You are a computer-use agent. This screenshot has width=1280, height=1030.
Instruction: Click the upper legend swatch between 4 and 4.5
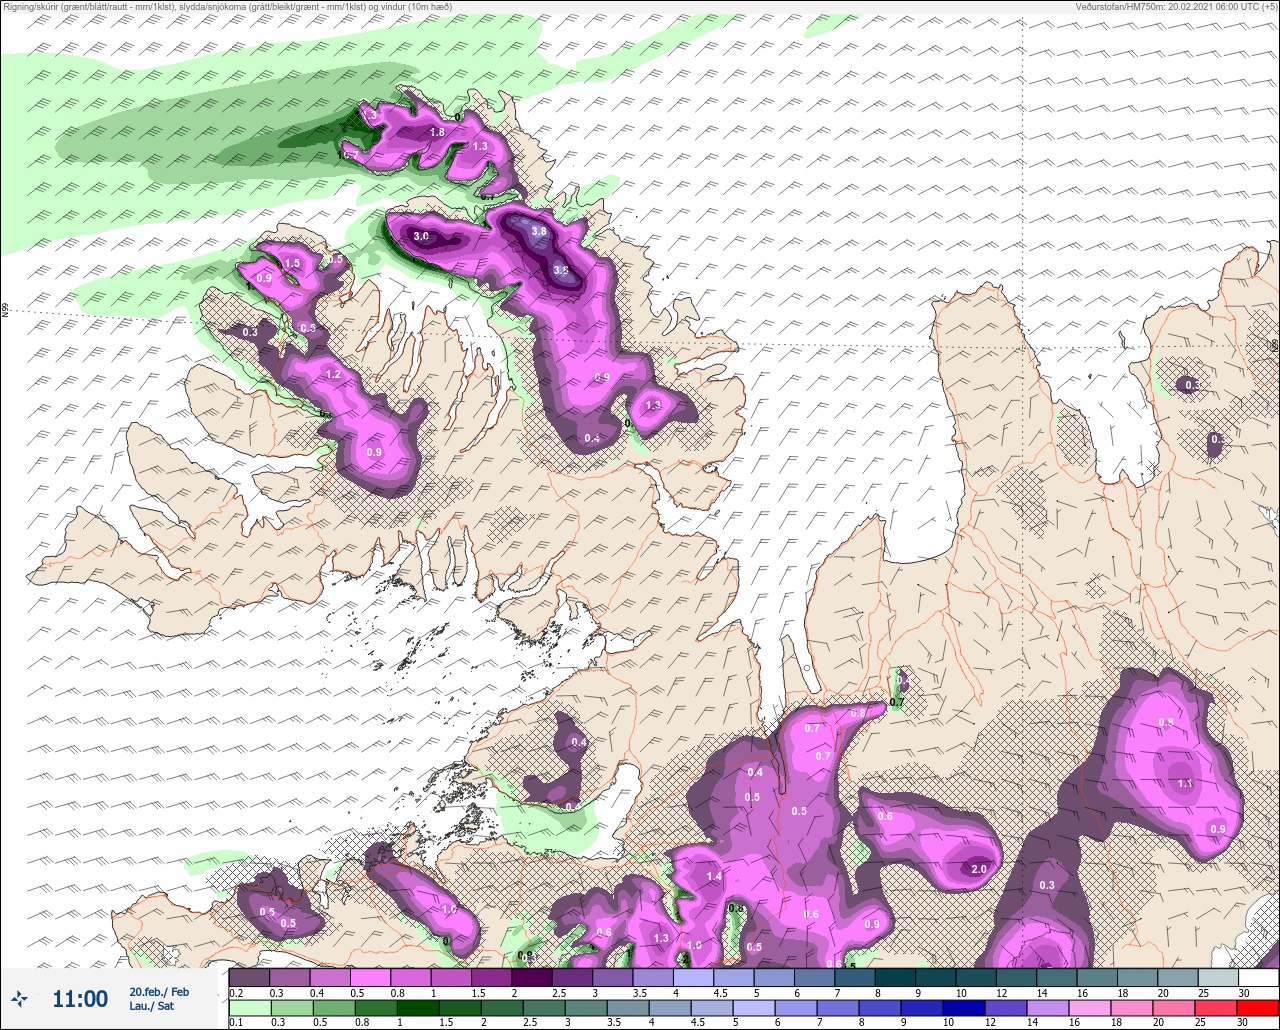(x=693, y=977)
